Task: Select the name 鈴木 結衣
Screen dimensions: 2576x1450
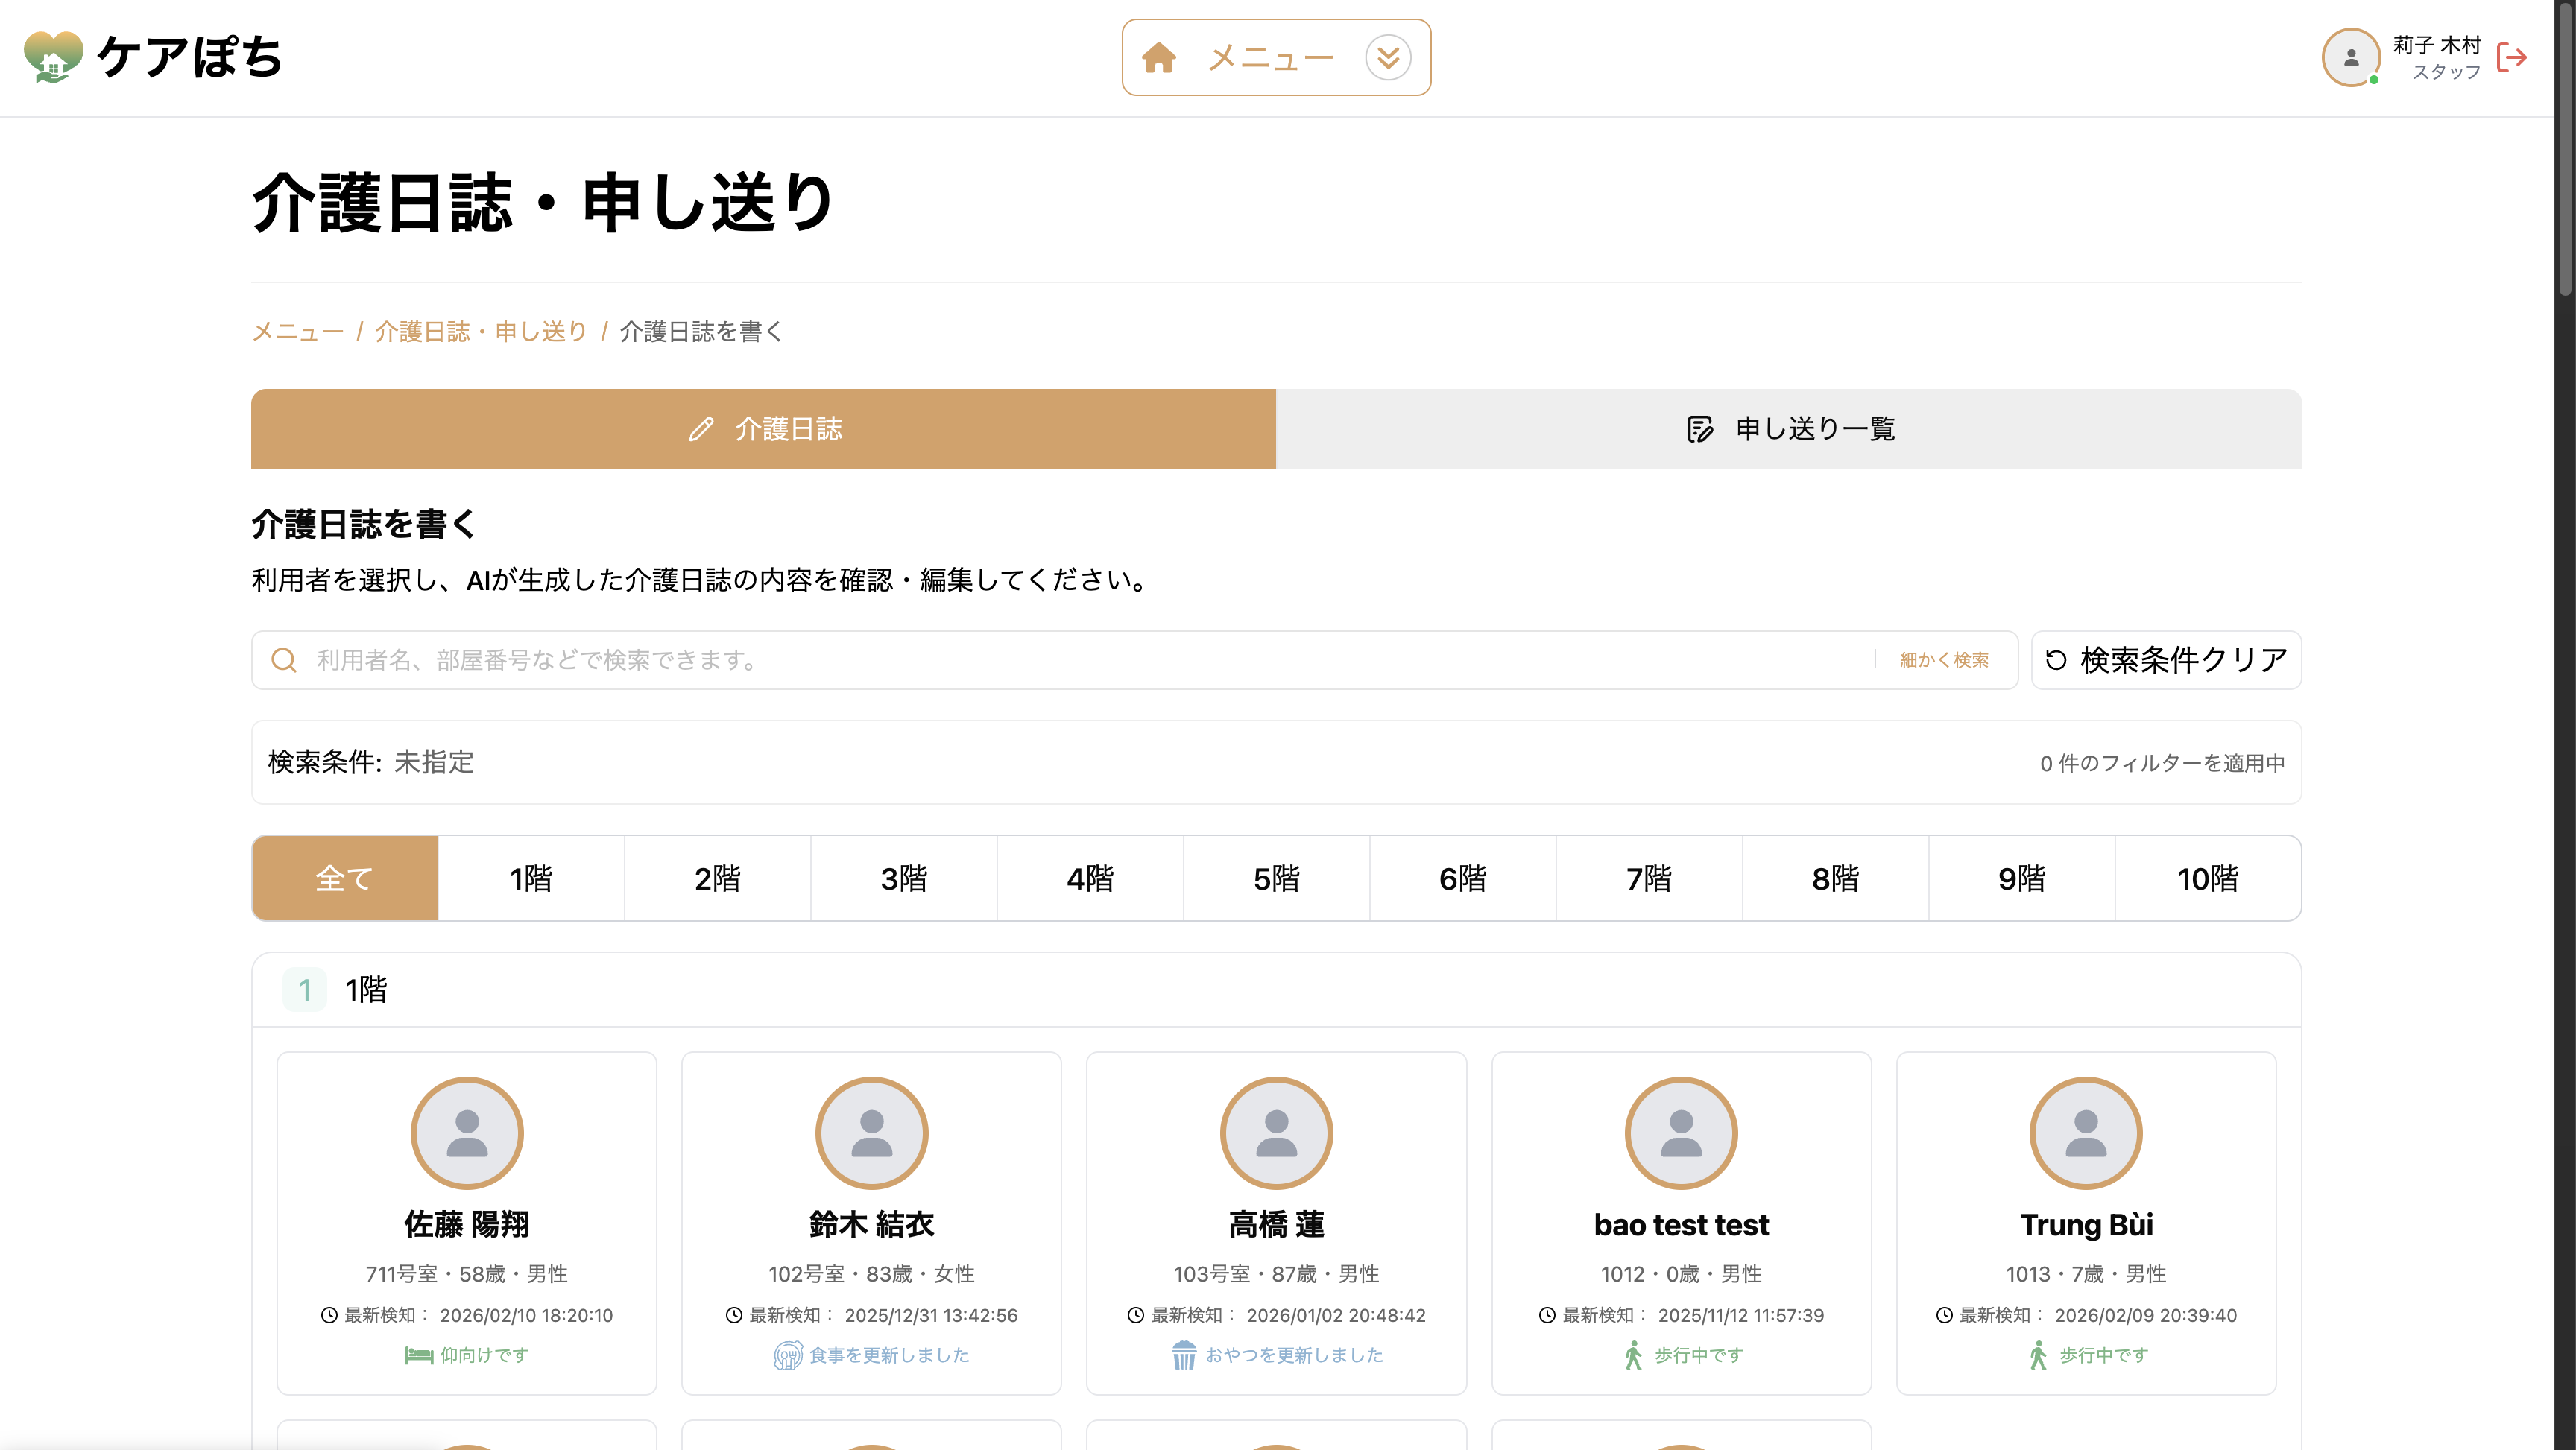Action: tap(872, 1224)
